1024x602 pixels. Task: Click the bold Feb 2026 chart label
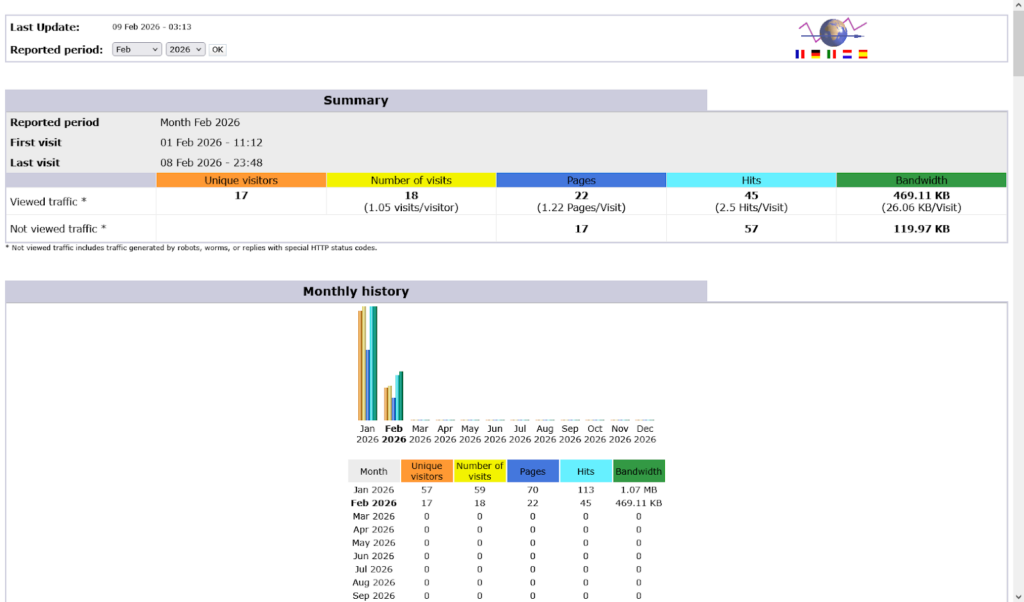pos(394,434)
